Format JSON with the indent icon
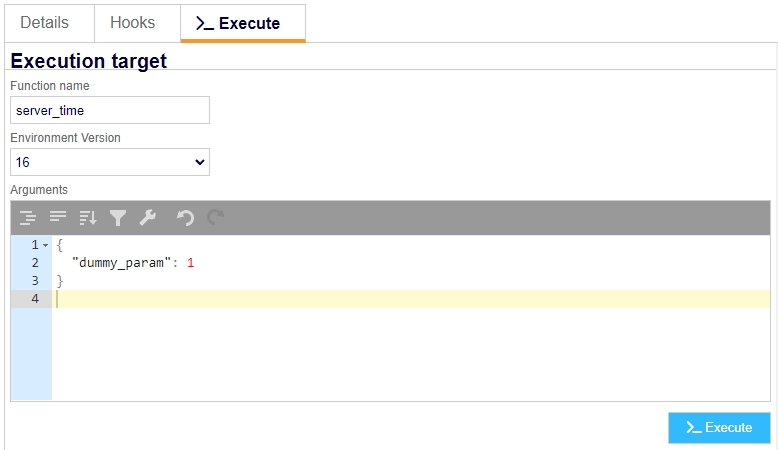This screenshot has height=450, width=778. click(x=28, y=217)
